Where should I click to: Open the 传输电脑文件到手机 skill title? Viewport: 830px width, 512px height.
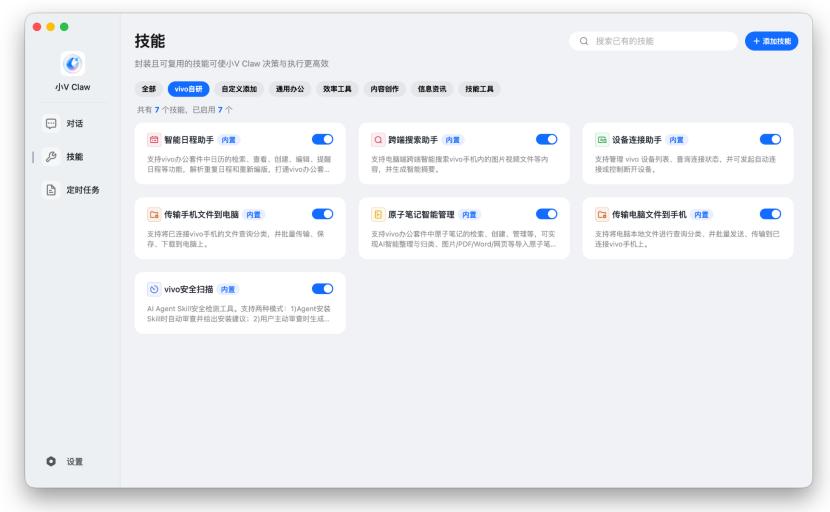(649, 214)
